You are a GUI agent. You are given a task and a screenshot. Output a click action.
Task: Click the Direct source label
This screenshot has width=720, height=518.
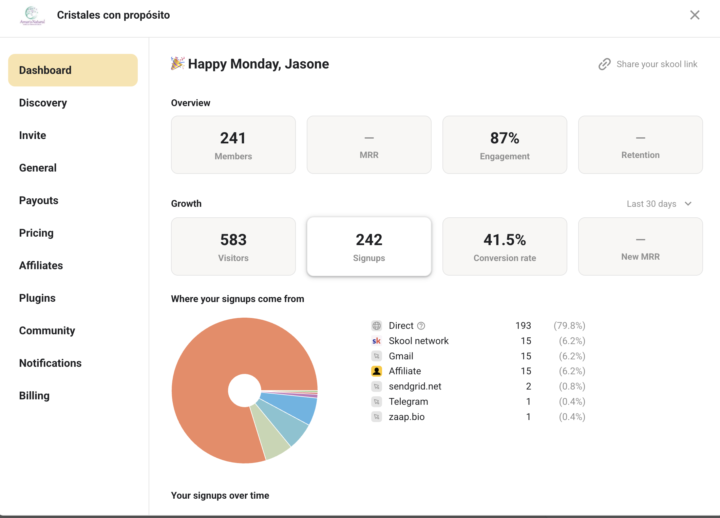(x=401, y=326)
